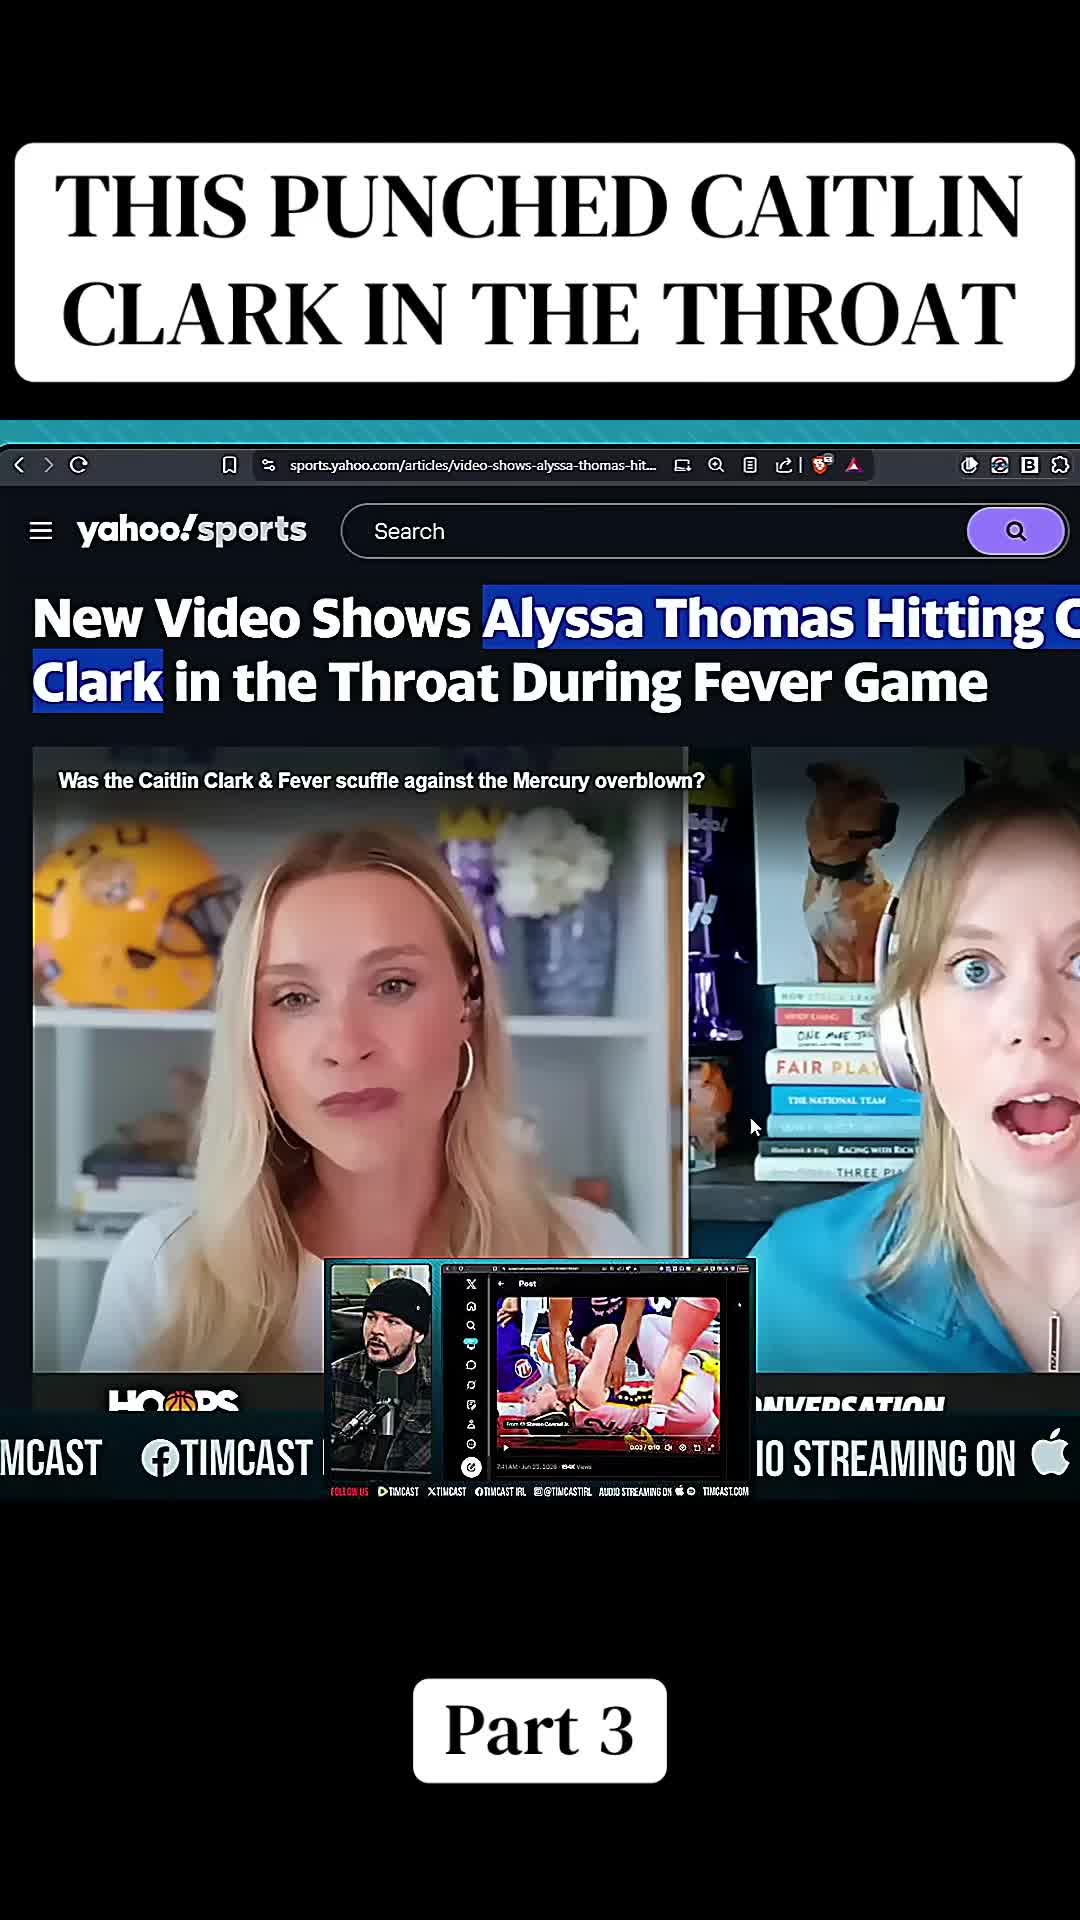Click the blonde host video thumbnail
Image resolution: width=1080 pixels, height=1920 pixels.
pyautogui.click(x=360, y=1060)
